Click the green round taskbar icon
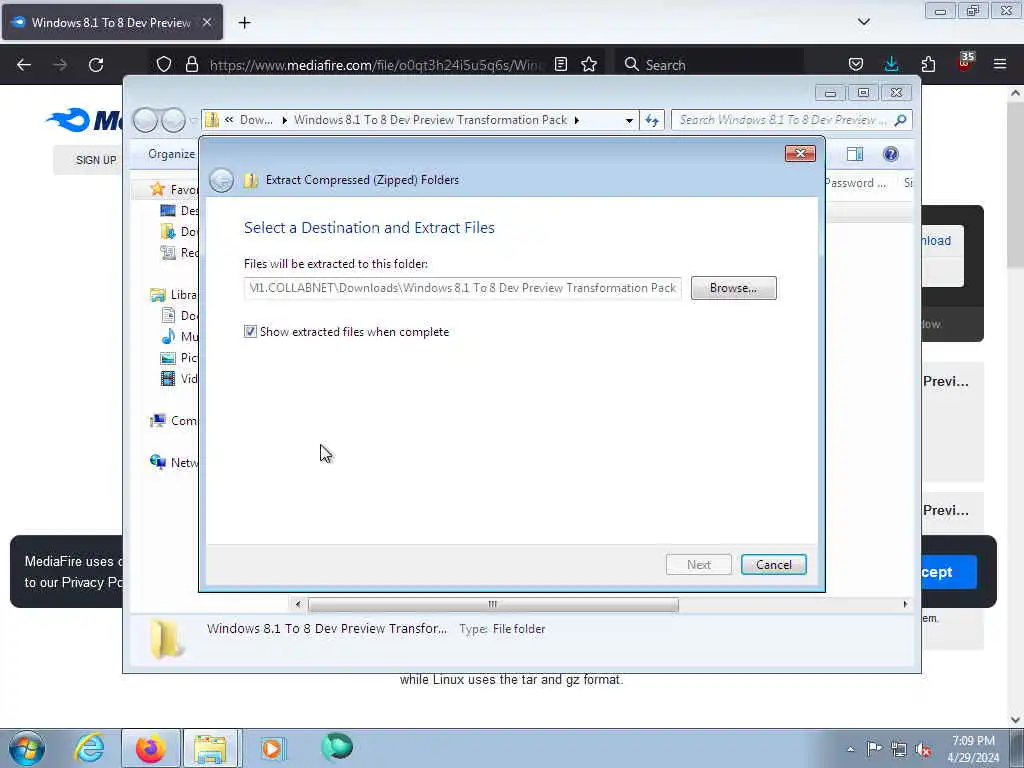1024x768 pixels. tap(337, 747)
